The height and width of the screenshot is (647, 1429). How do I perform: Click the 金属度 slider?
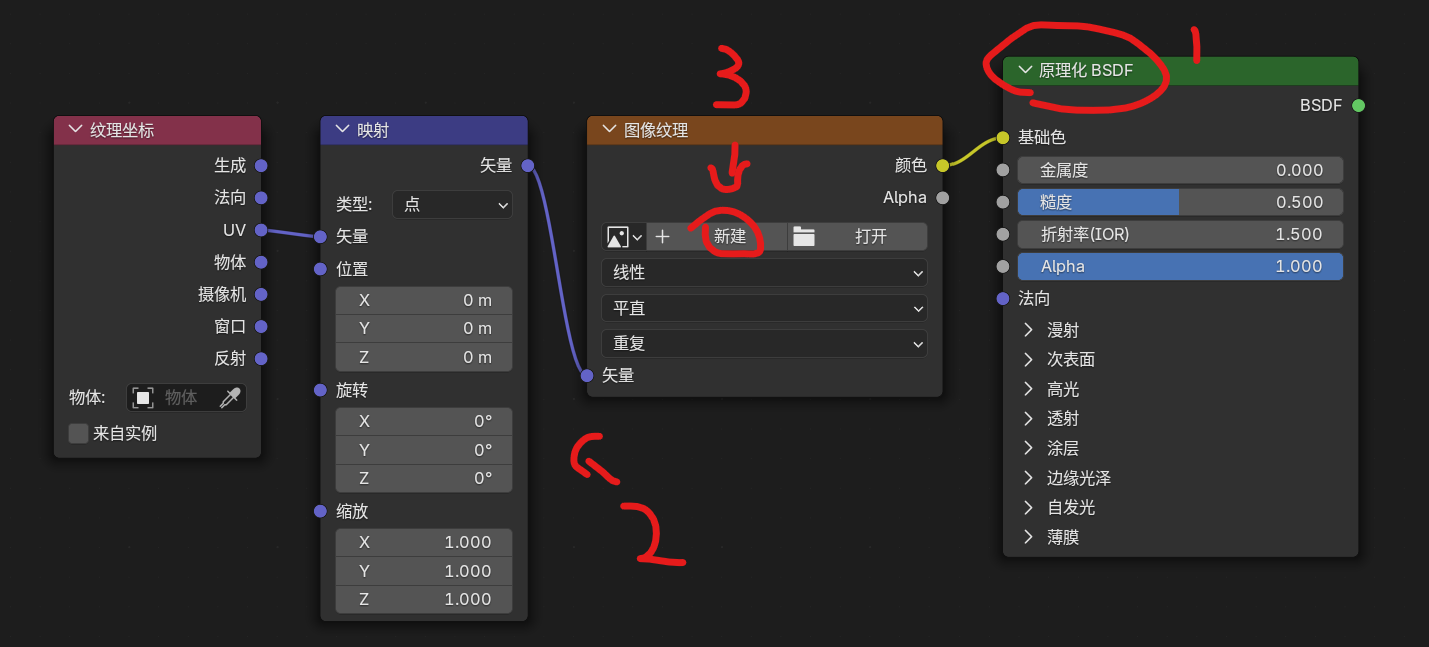coord(1180,170)
